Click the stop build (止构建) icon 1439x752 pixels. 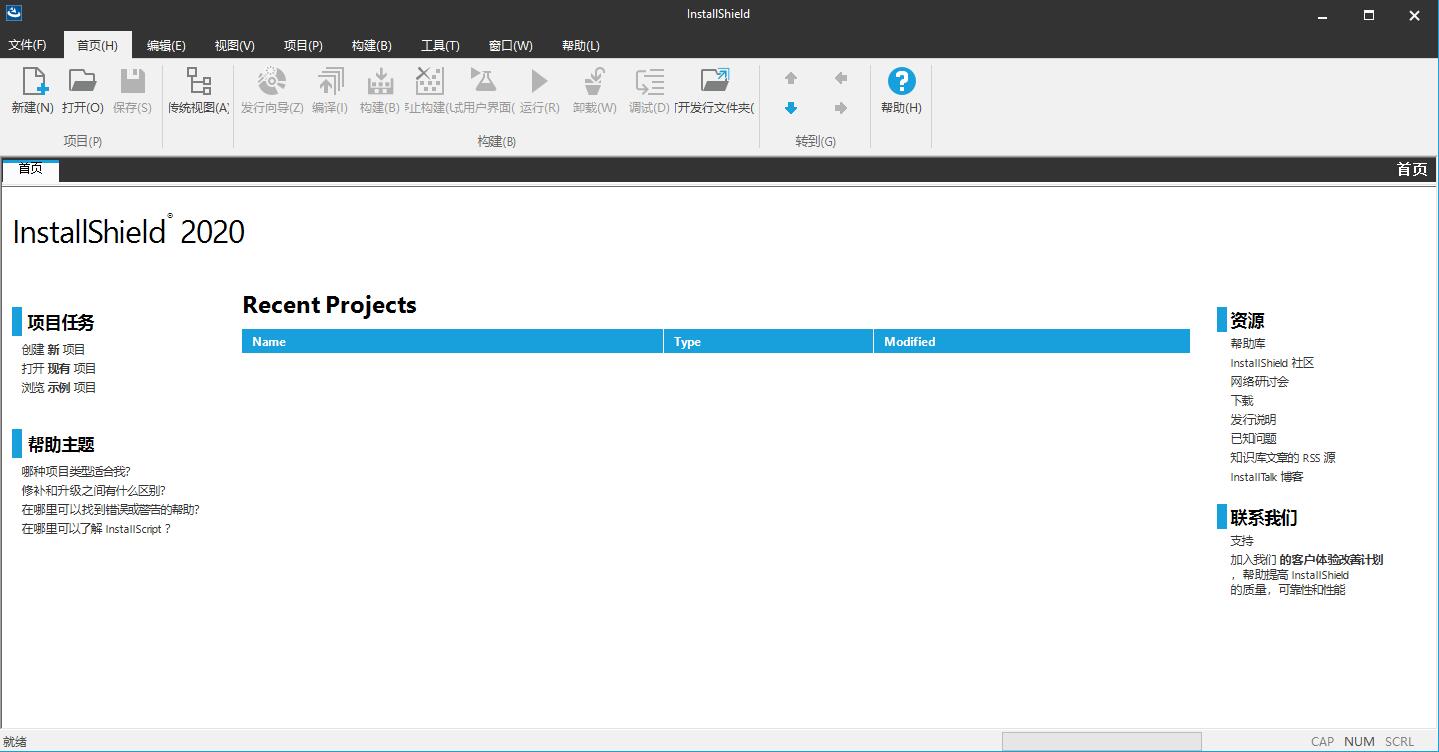(429, 81)
